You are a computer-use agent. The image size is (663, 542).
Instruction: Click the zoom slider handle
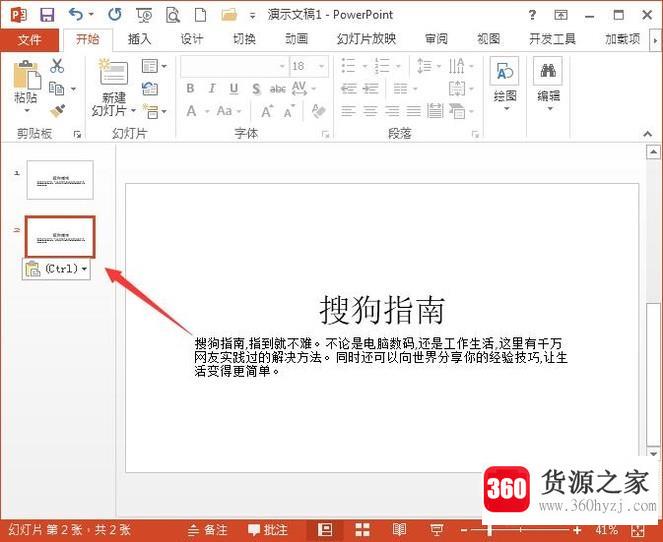[x=489, y=530]
